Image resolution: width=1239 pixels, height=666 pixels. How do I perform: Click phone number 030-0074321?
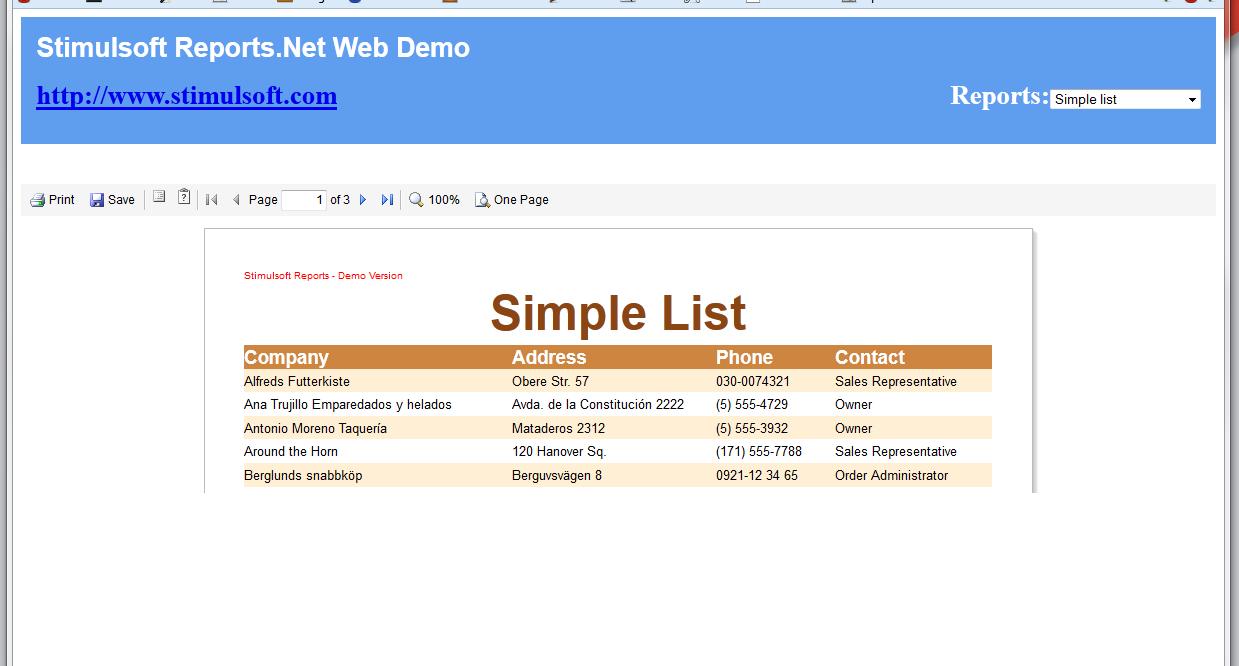click(x=753, y=381)
